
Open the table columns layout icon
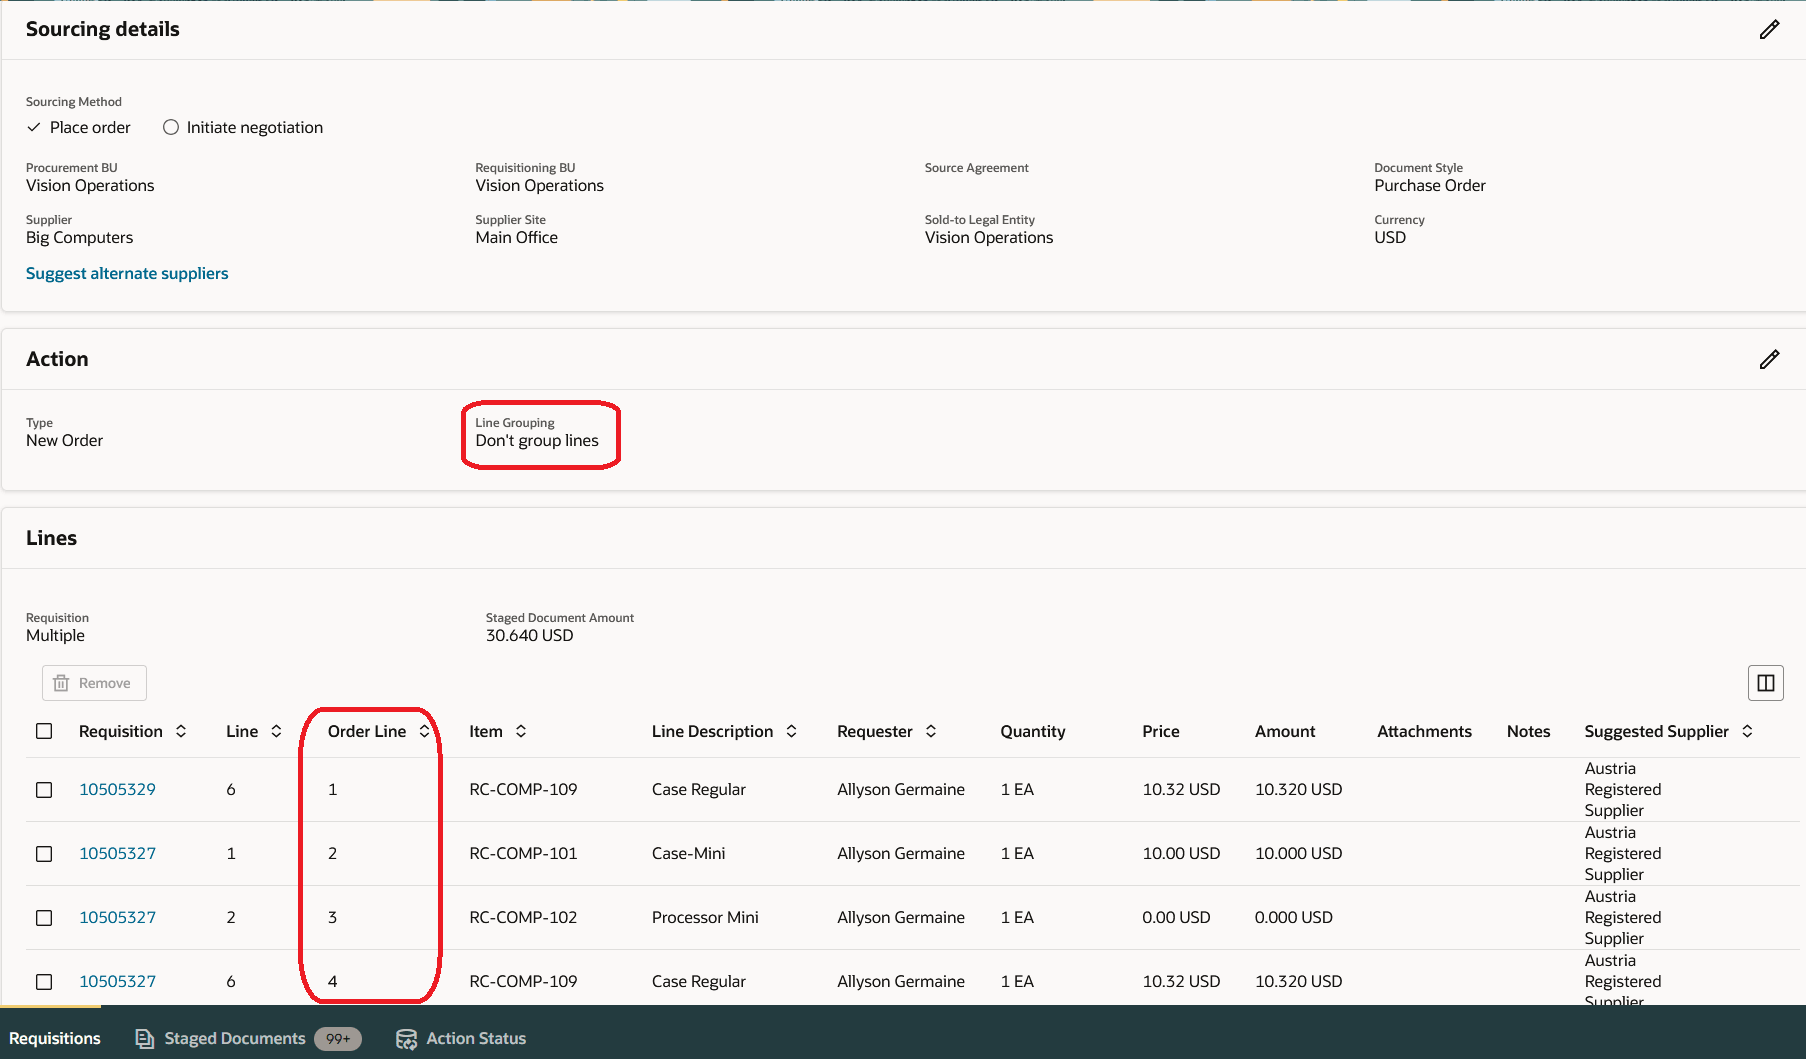[1765, 683]
